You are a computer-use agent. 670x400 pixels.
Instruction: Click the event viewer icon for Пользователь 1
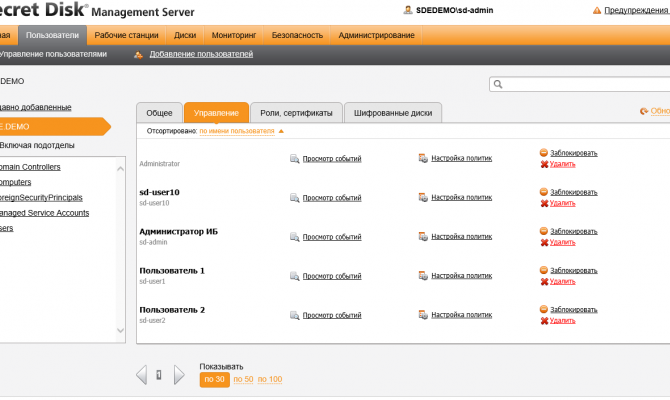tap(294, 276)
